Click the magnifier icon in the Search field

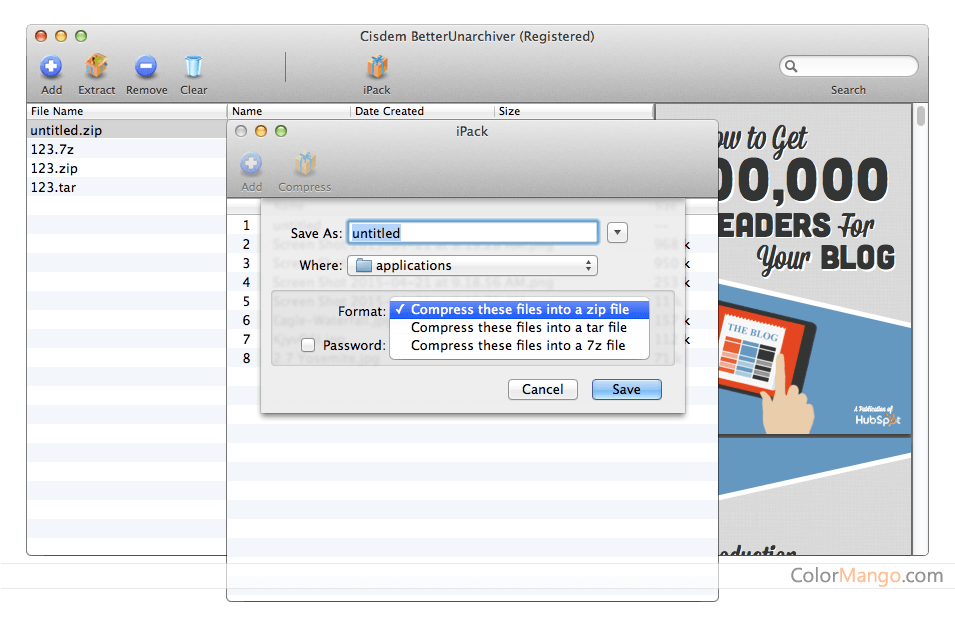tap(790, 65)
